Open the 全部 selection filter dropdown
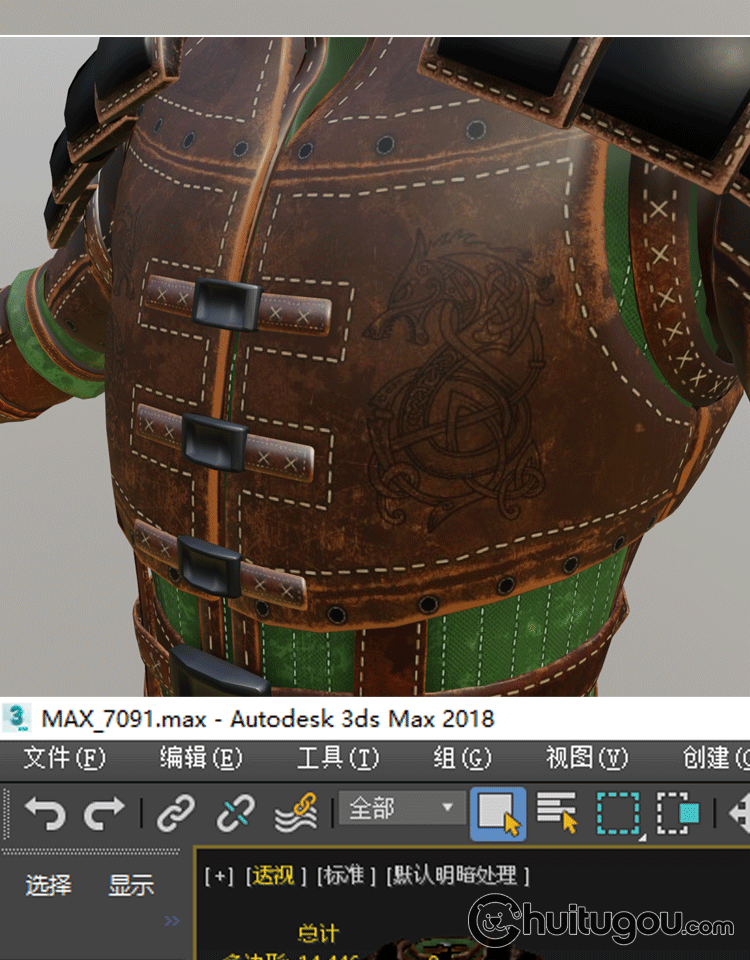Screen dimensions: 750x960 [399, 808]
